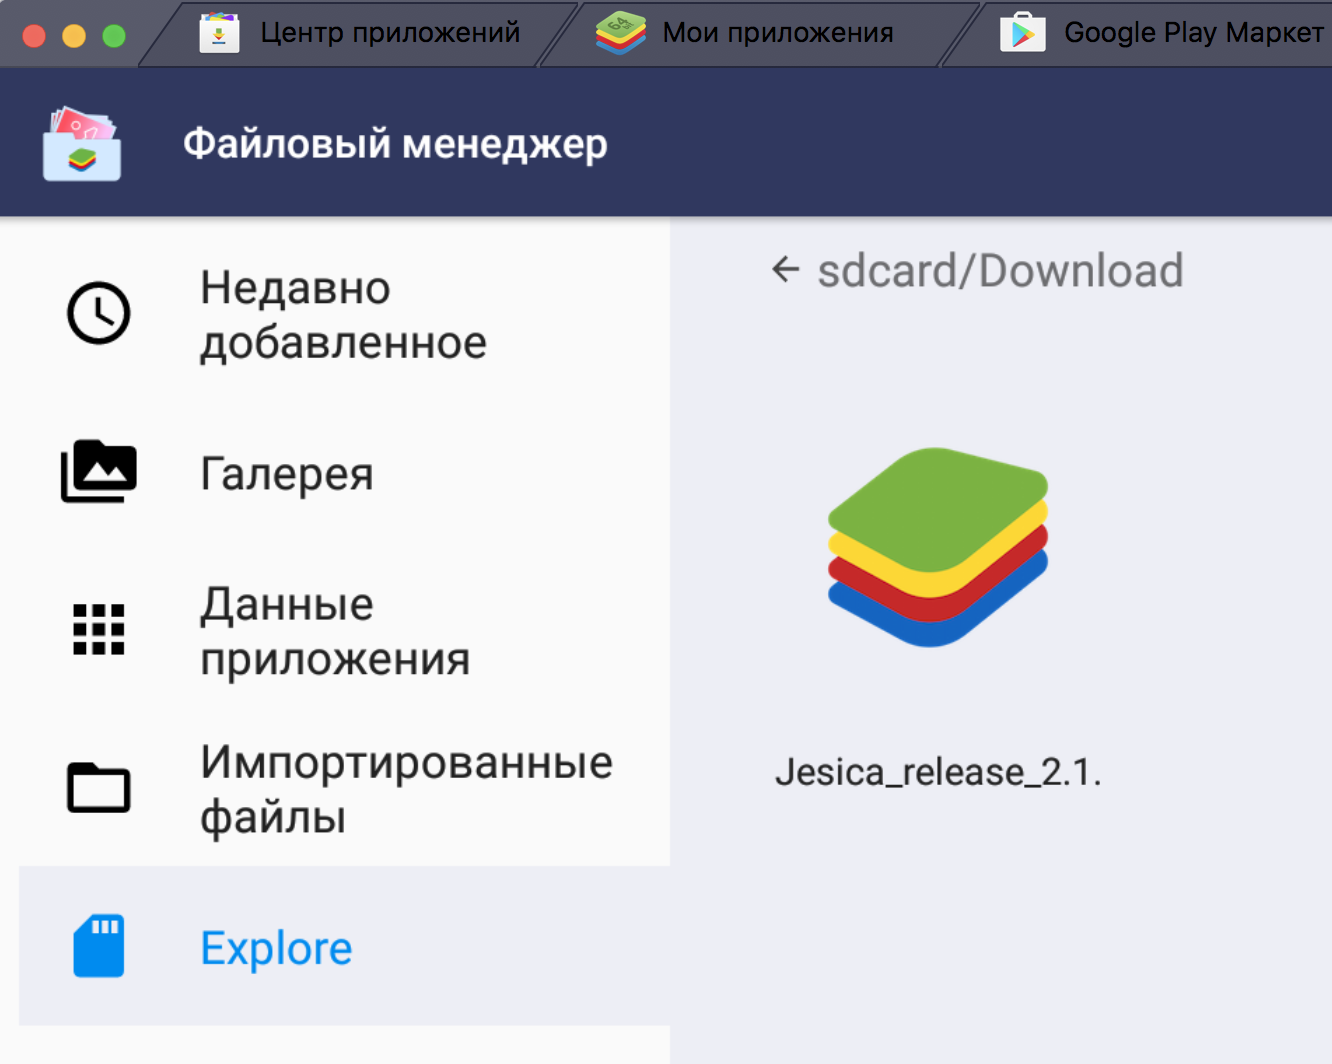Viewport: 1332px width, 1064px height.
Task: Open the Центр приложений tab
Action: 360,33
